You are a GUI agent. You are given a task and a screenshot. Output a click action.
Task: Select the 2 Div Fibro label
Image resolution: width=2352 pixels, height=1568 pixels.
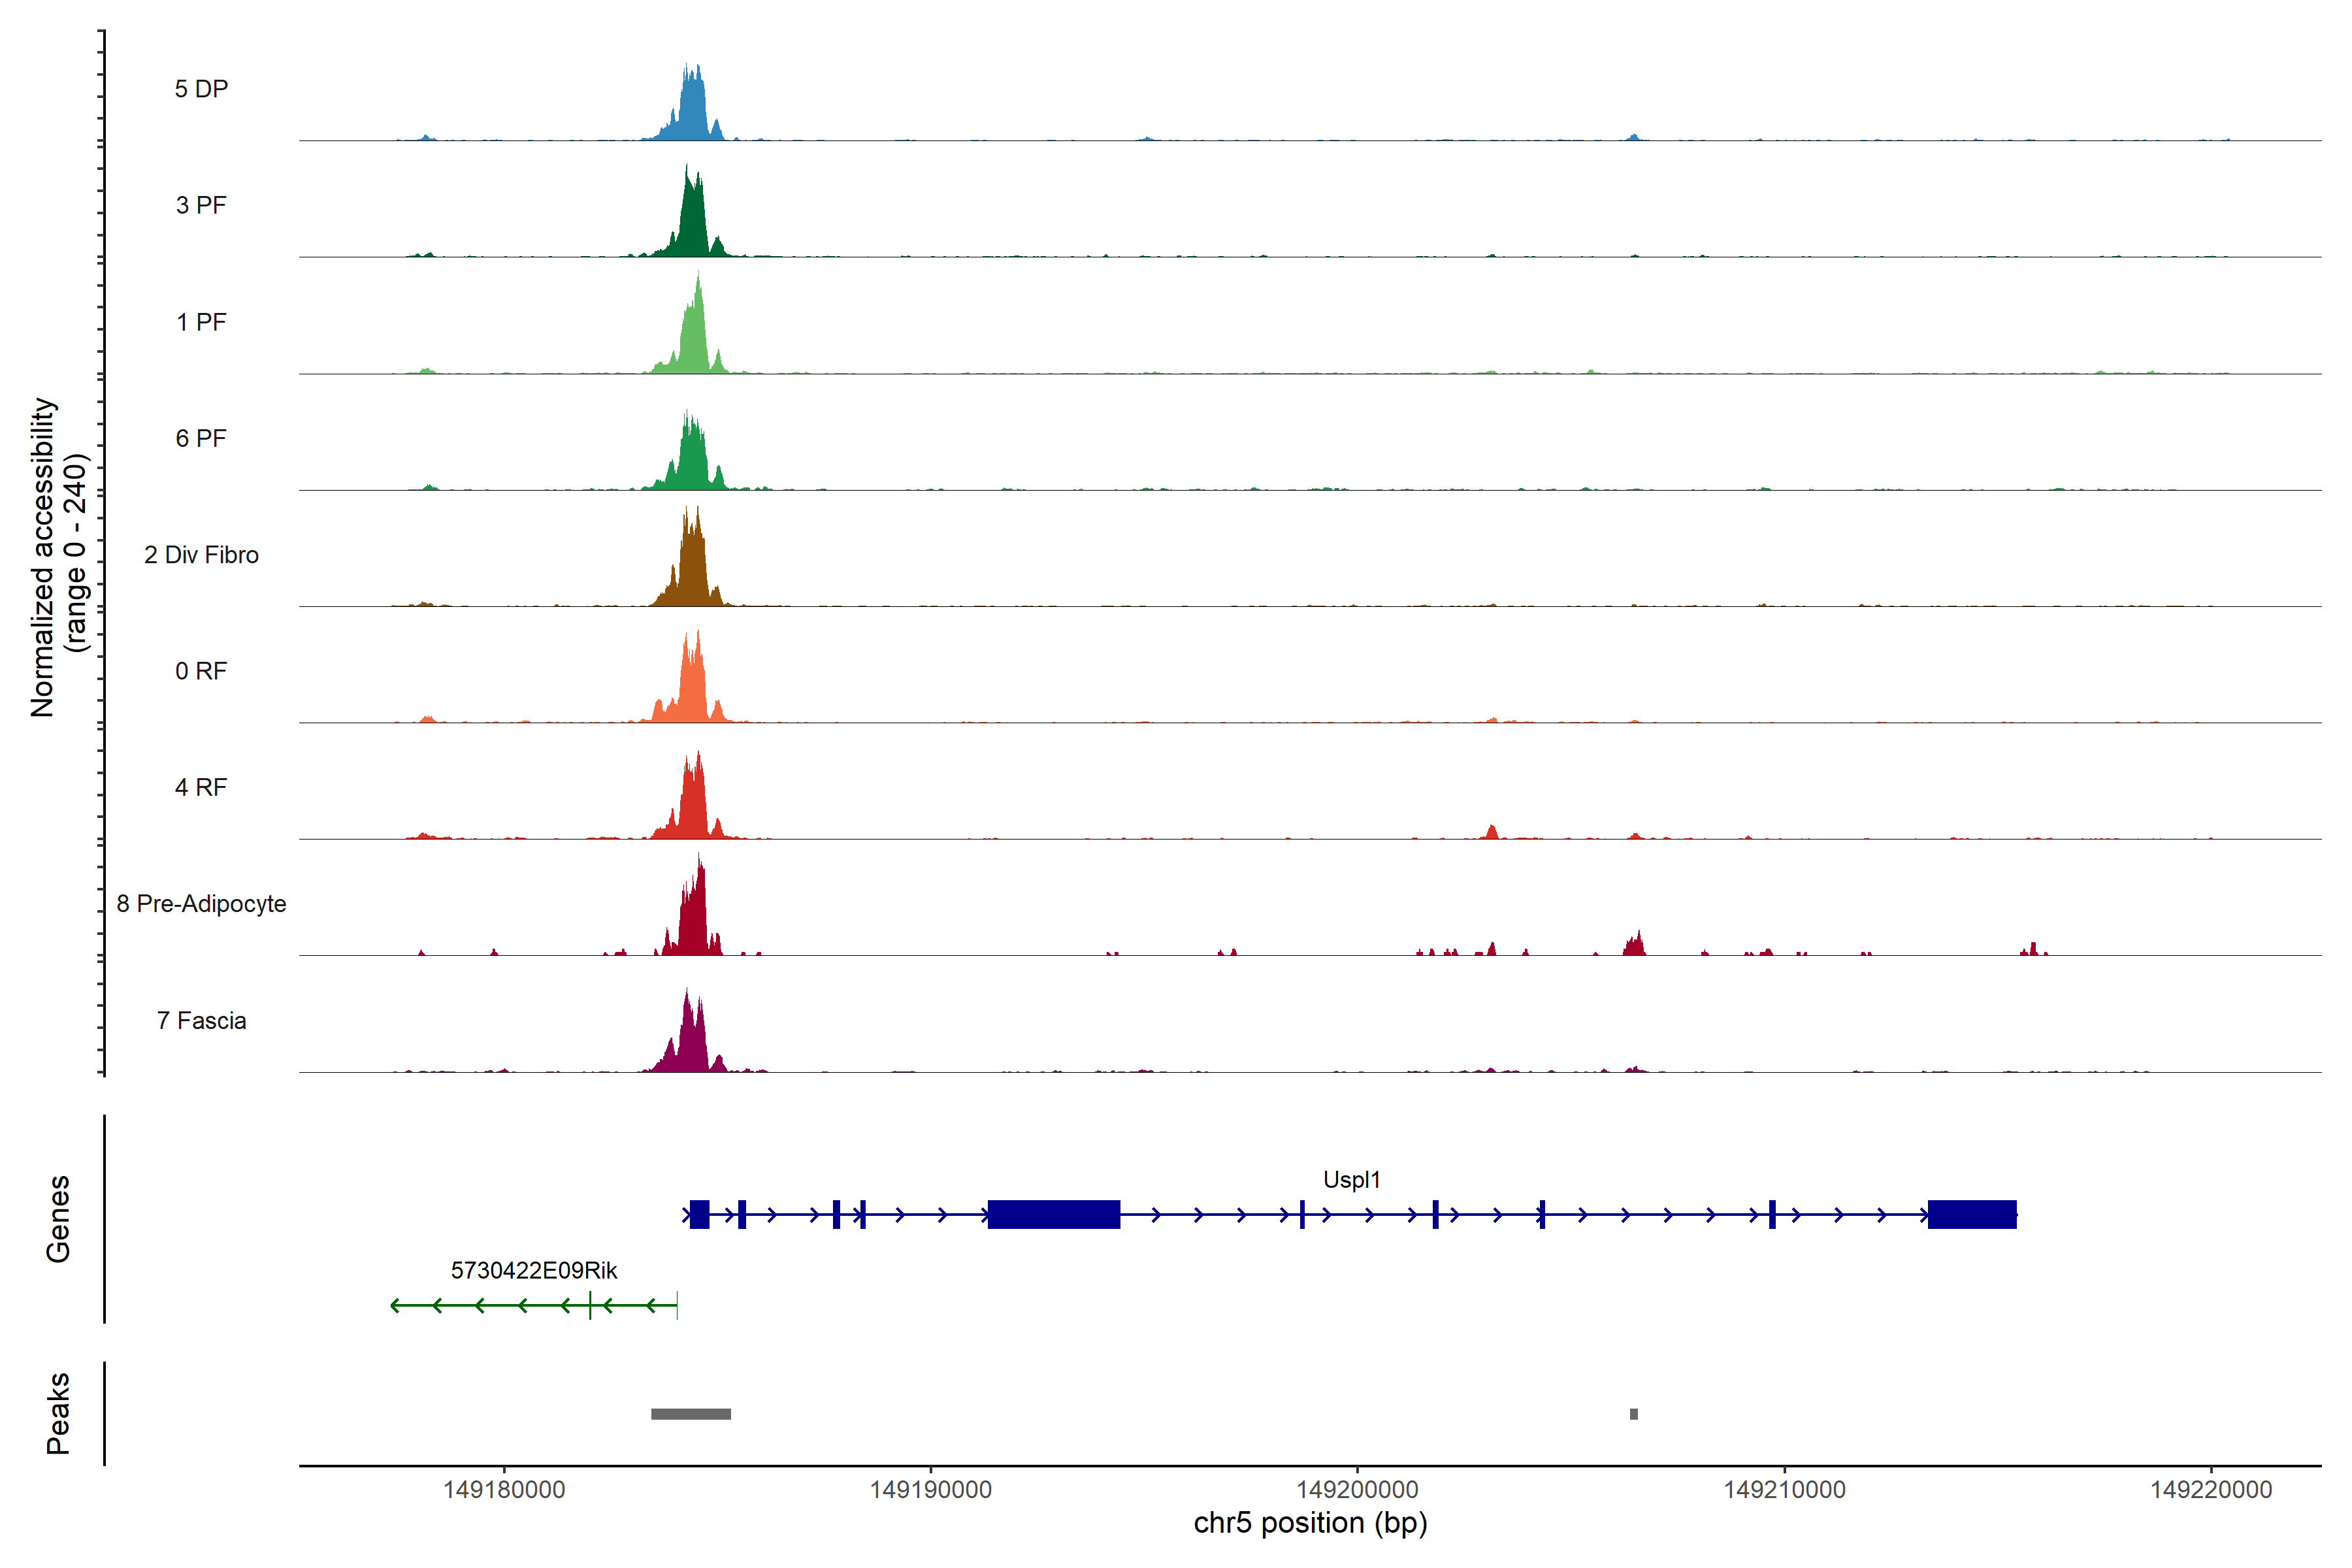coord(201,555)
